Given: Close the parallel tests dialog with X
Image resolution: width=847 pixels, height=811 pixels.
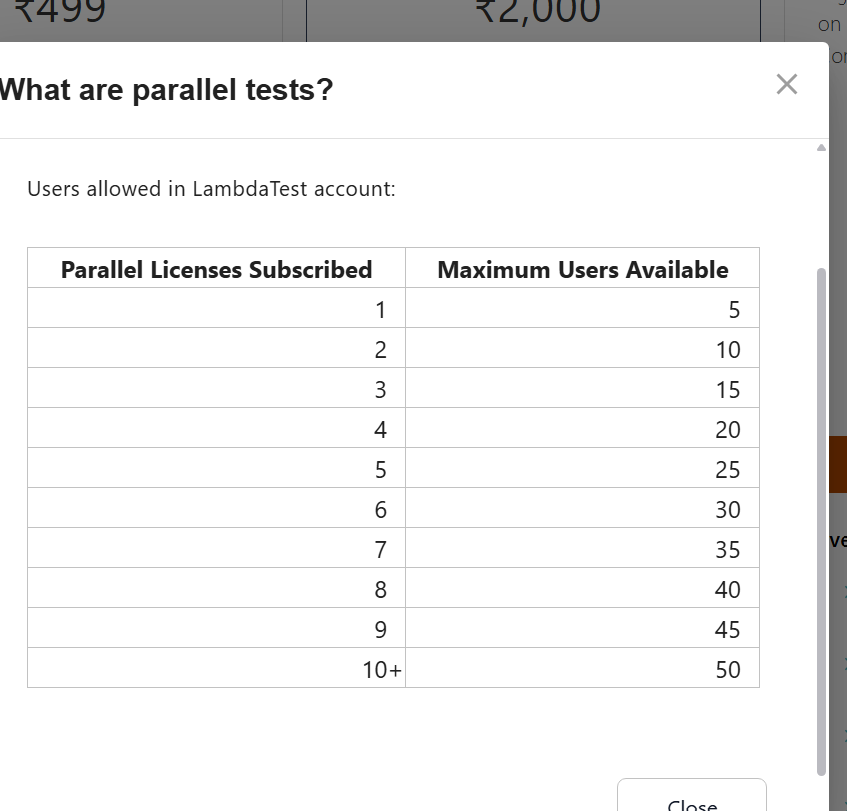Looking at the screenshot, I should [786, 84].
